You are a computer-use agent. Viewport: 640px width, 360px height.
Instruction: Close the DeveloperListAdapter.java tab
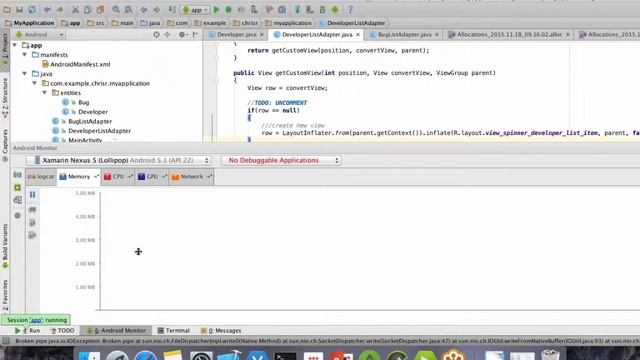(x=358, y=35)
